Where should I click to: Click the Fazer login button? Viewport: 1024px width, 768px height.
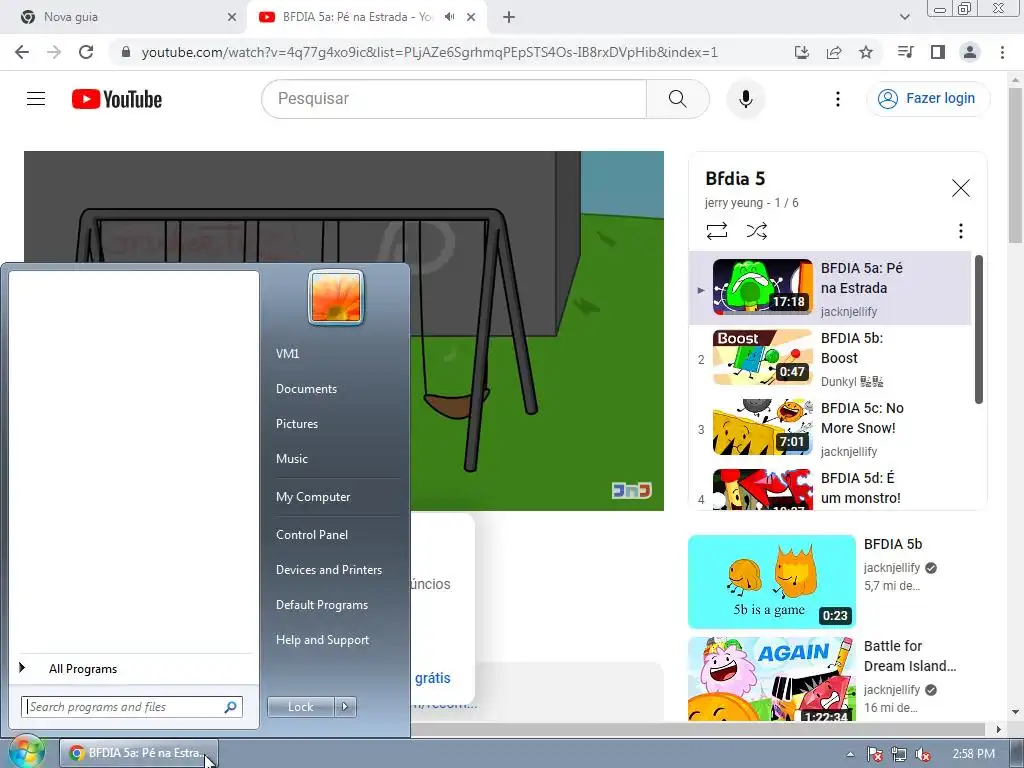pos(928,99)
